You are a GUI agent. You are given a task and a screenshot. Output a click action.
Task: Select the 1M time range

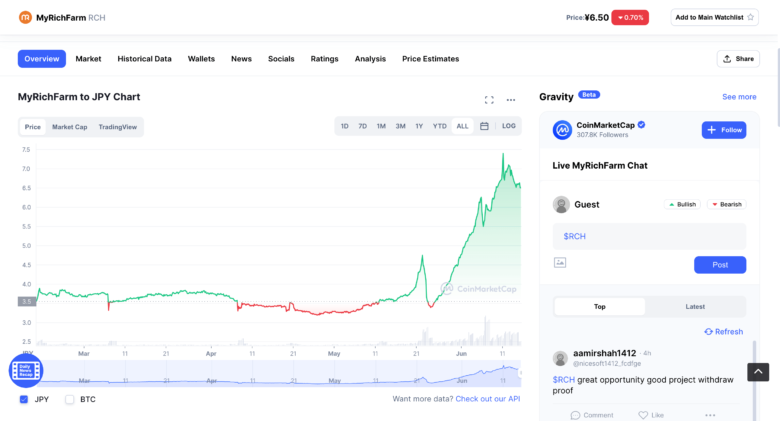pyautogui.click(x=381, y=126)
